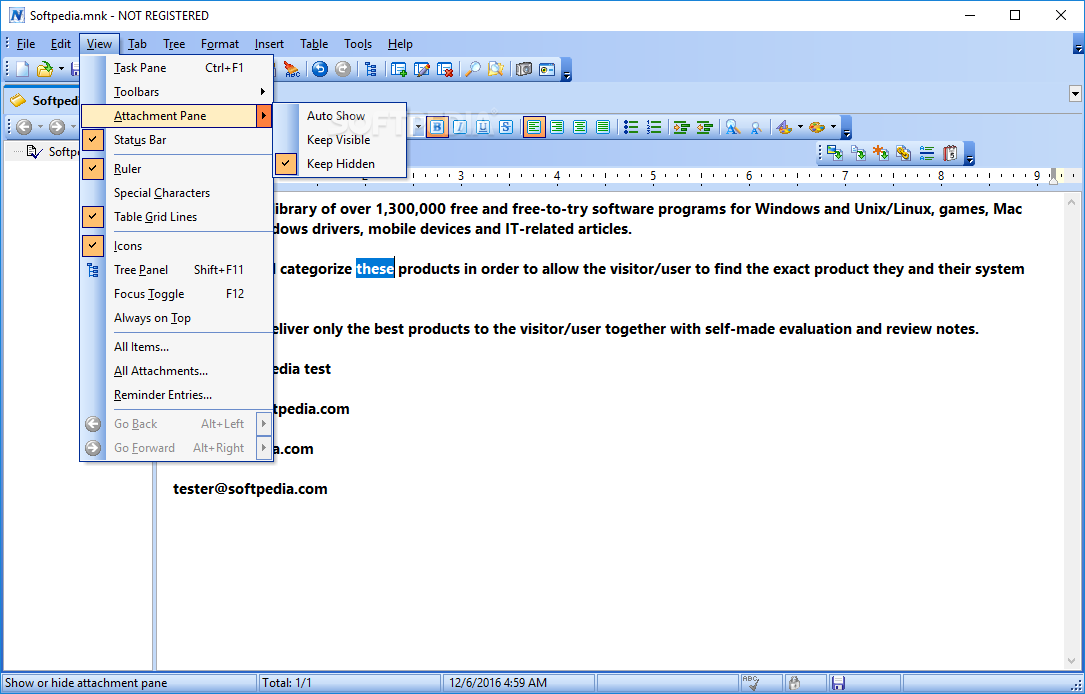Open All Items... dialog entry
Image resolution: width=1085 pixels, height=694 pixels.
point(177,347)
